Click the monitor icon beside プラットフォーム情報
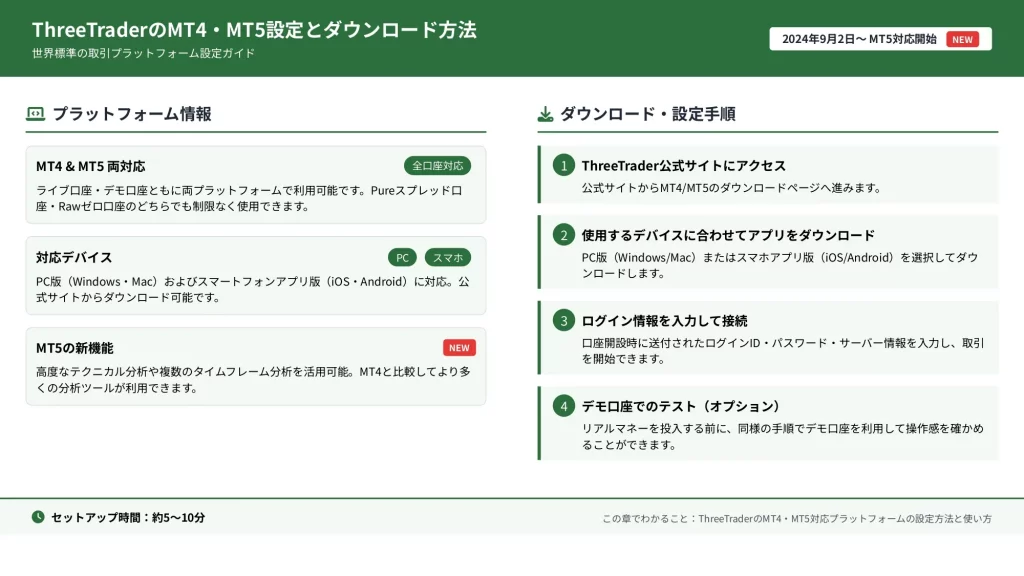Viewport: 1024px width, 576px height. 35,114
